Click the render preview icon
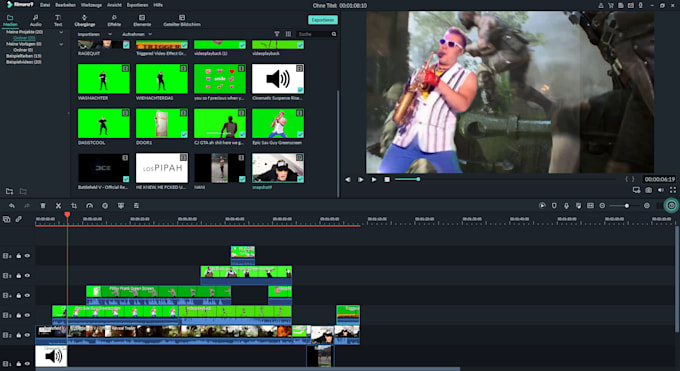This screenshot has width=680, height=371. (542, 206)
